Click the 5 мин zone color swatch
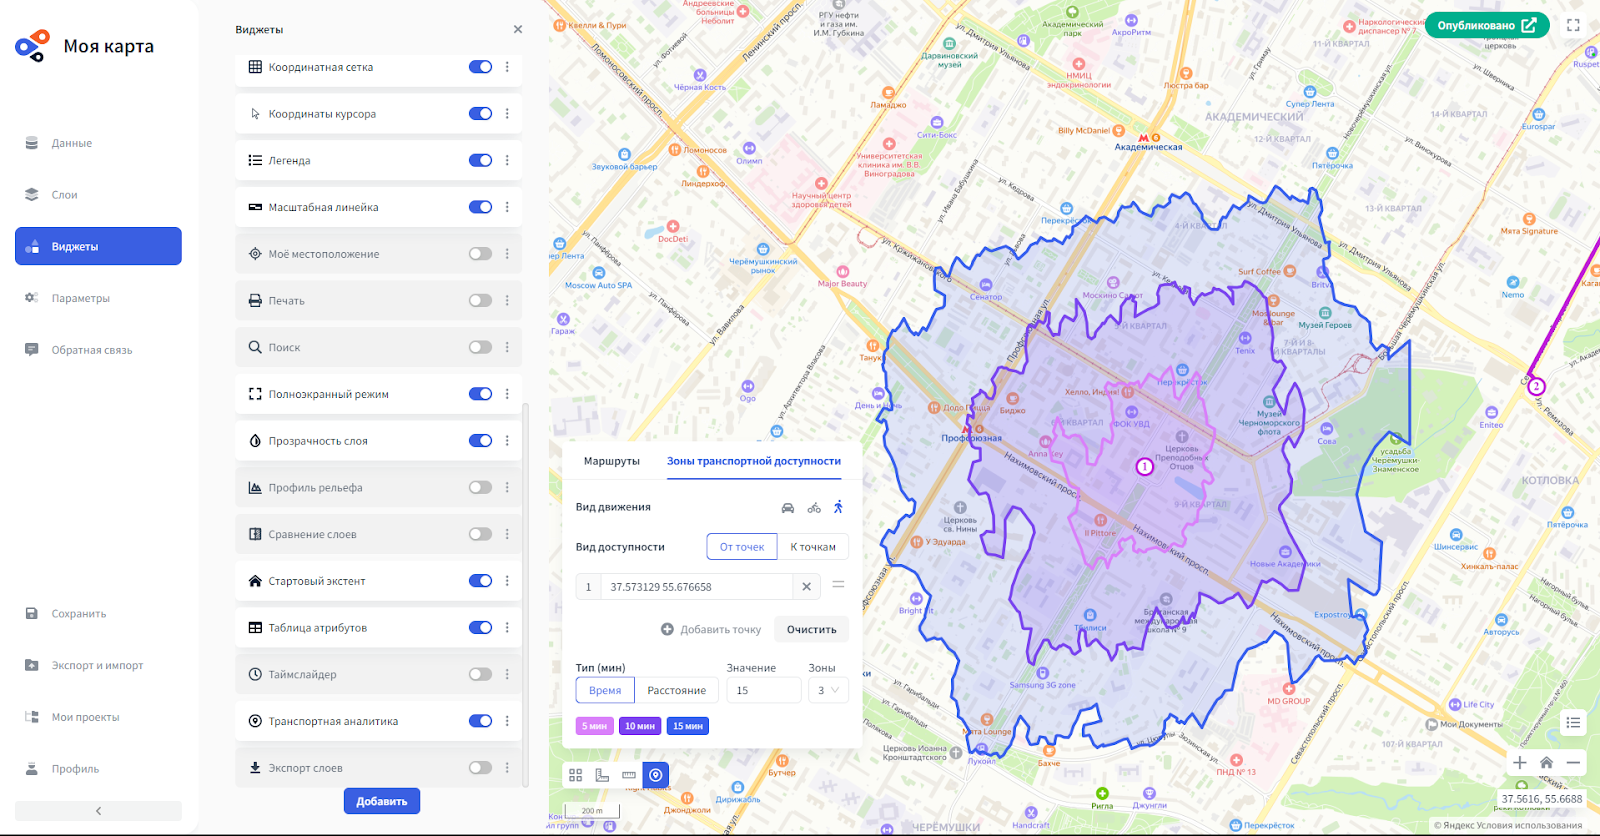Image resolution: width=1600 pixels, height=836 pixels. [x=595, y=726]
